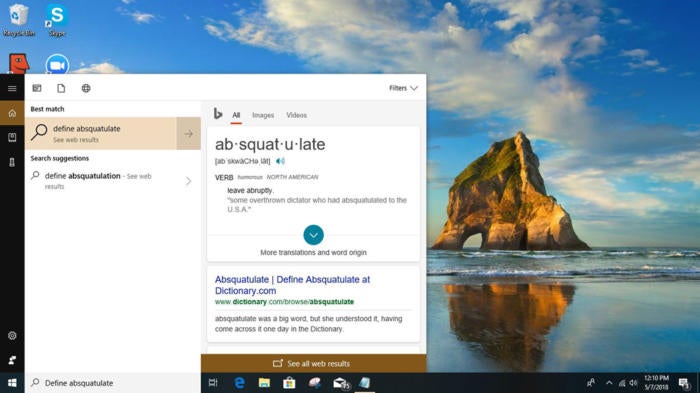The image size is (700, 393).
Task: Expand chevron for 'define absquatulation' suggestion
Action: pos(188,181)
